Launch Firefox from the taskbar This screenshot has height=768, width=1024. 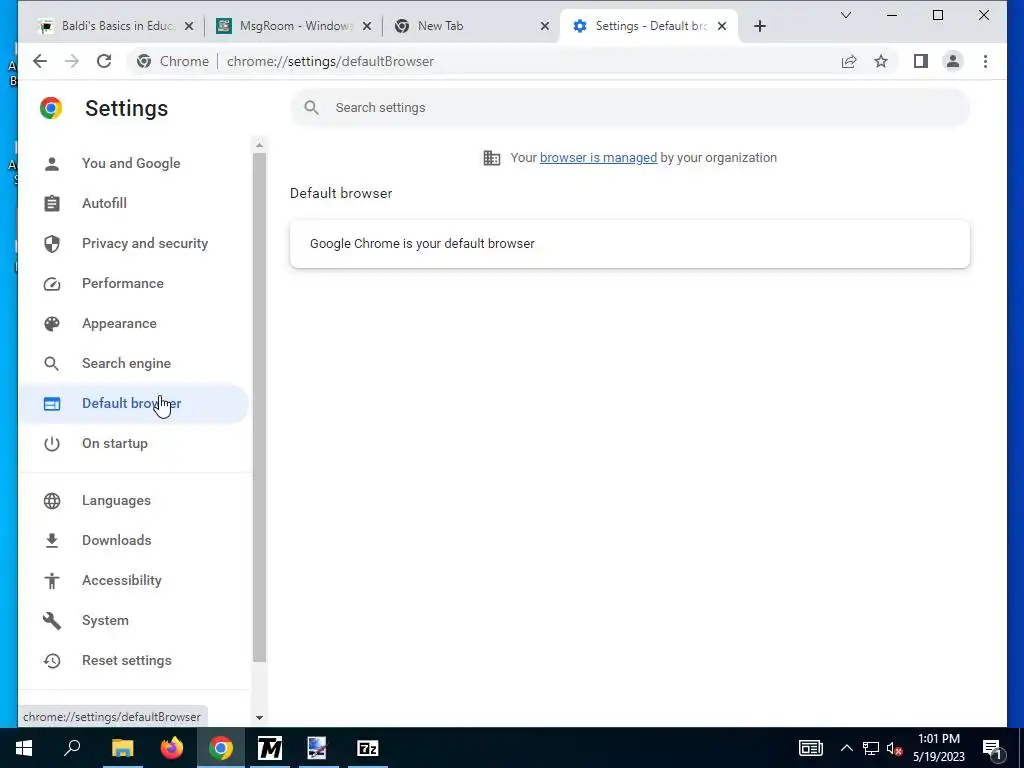(x=172, y=748)
